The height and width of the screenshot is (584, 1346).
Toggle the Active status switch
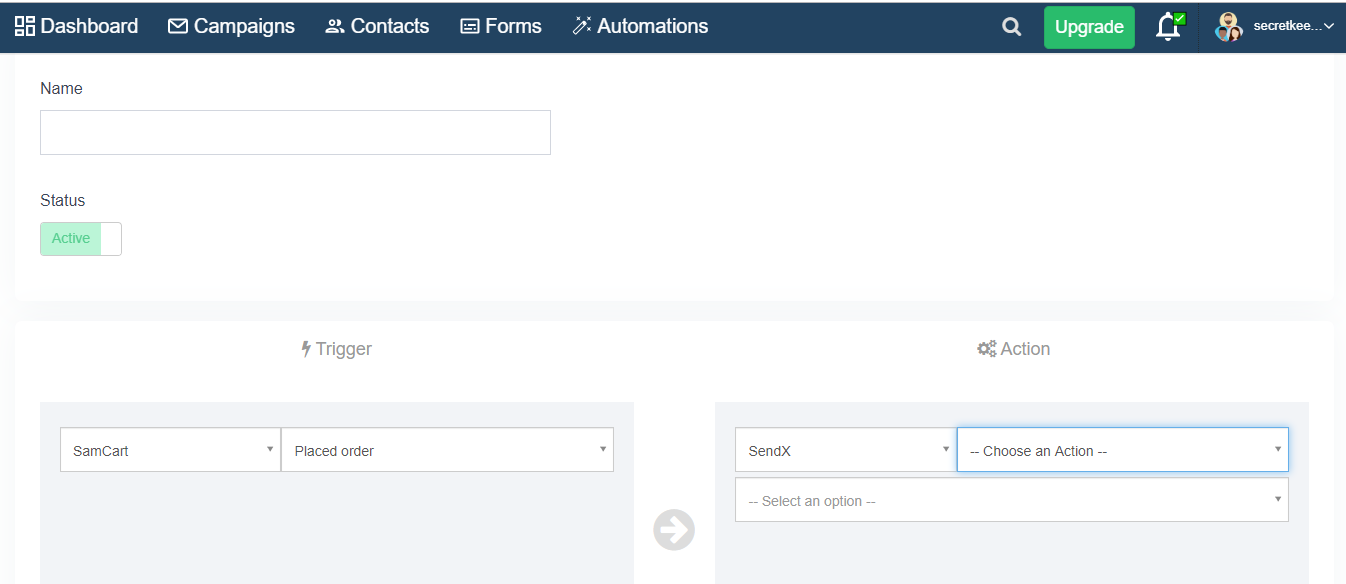tap(81, 239)
